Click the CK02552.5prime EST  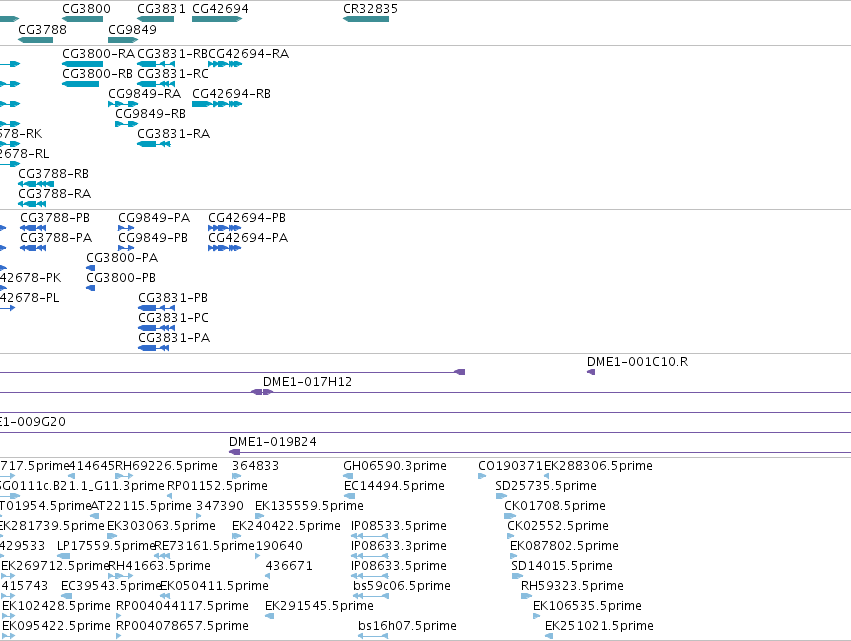point(511,536)
